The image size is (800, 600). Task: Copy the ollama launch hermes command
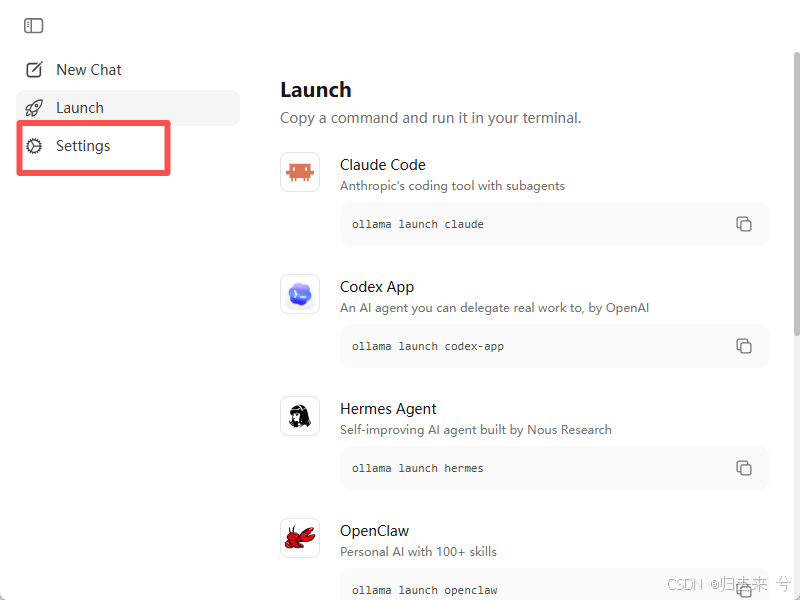coord(744,468)
